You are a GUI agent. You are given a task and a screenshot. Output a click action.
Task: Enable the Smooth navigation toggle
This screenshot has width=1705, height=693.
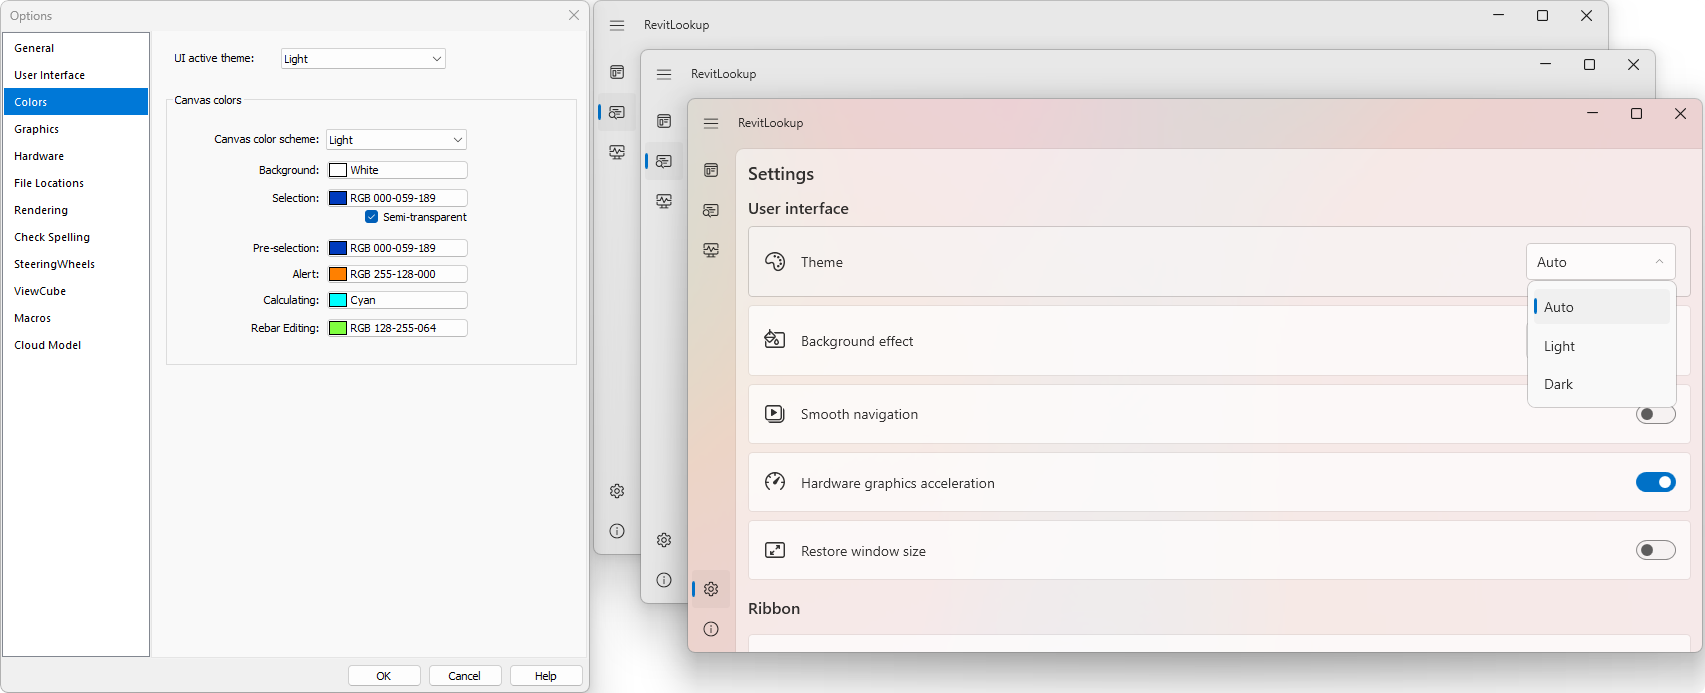pos(1655,414)
